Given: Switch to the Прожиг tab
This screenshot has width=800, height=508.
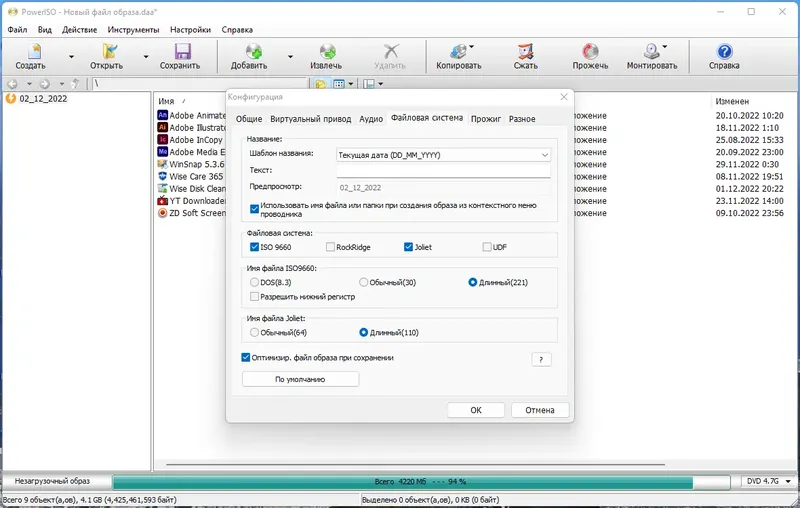Looking at the screenshot, I should 486,119.
